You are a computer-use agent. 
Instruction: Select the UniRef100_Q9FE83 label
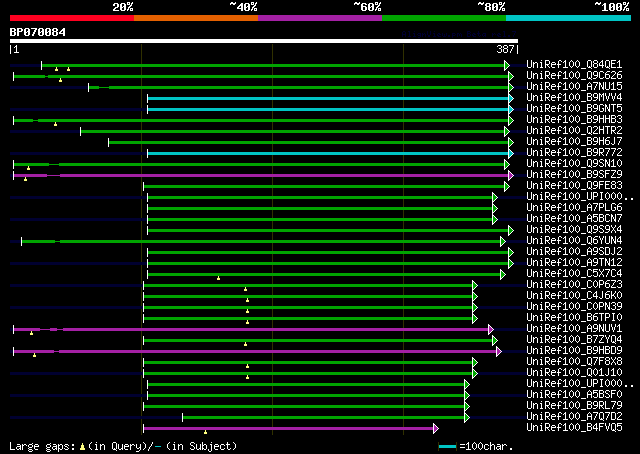point(574,186)
